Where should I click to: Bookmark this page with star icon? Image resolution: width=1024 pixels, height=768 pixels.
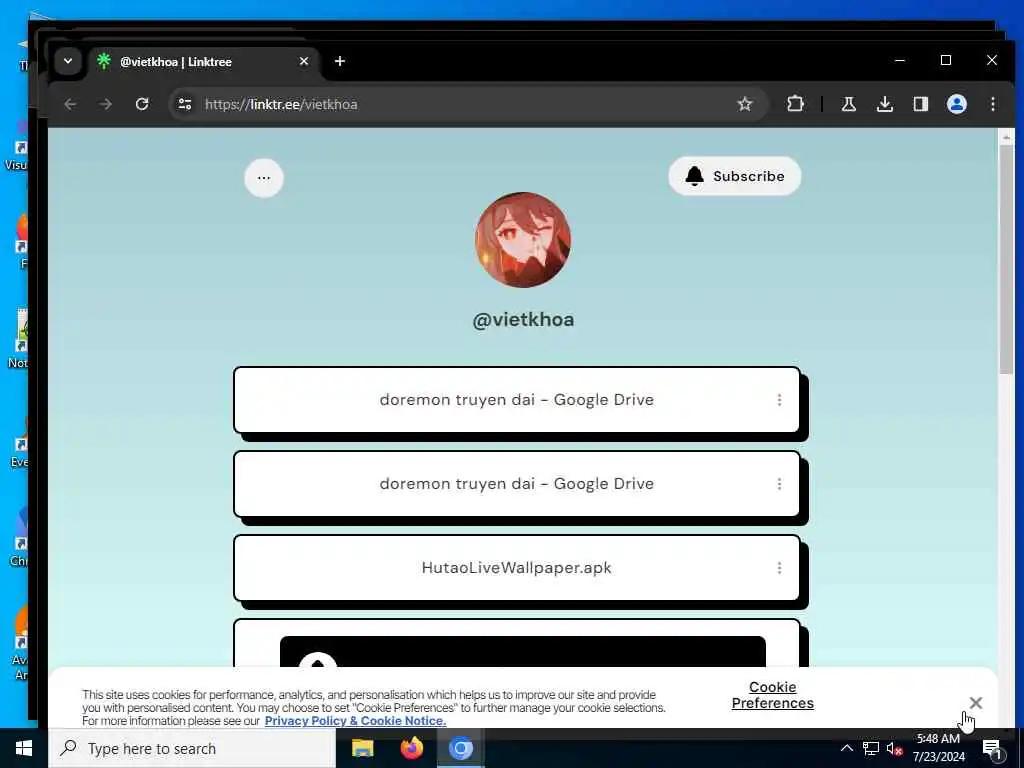click(744, 104)
